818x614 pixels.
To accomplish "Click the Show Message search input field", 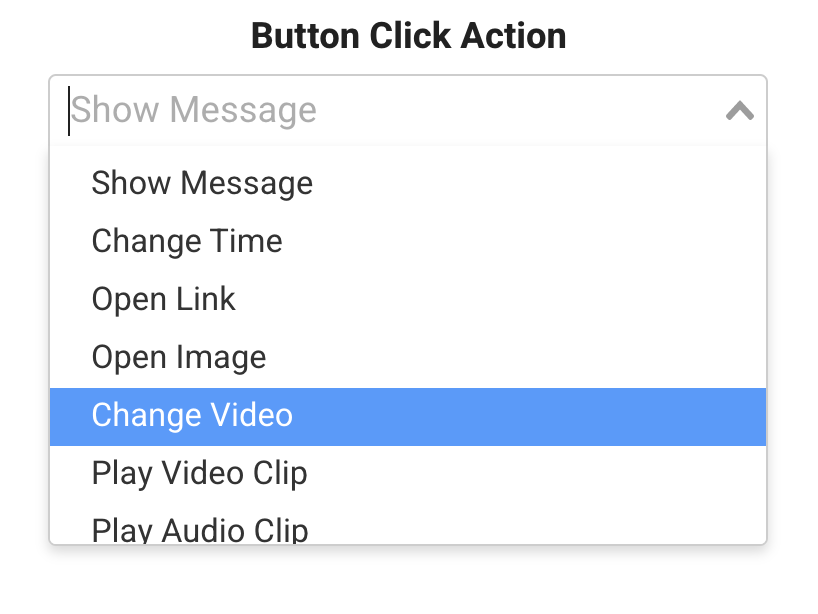I will click(390, 110).
